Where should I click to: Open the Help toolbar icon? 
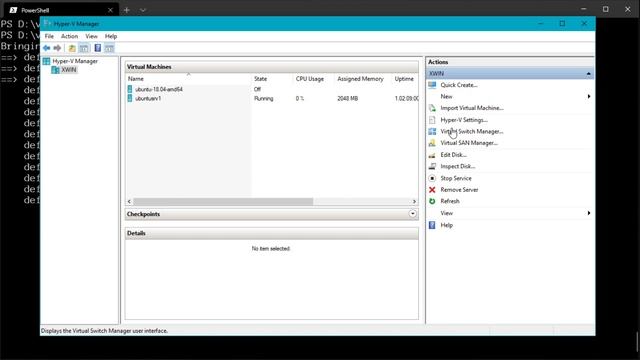(x=98, y=48)
